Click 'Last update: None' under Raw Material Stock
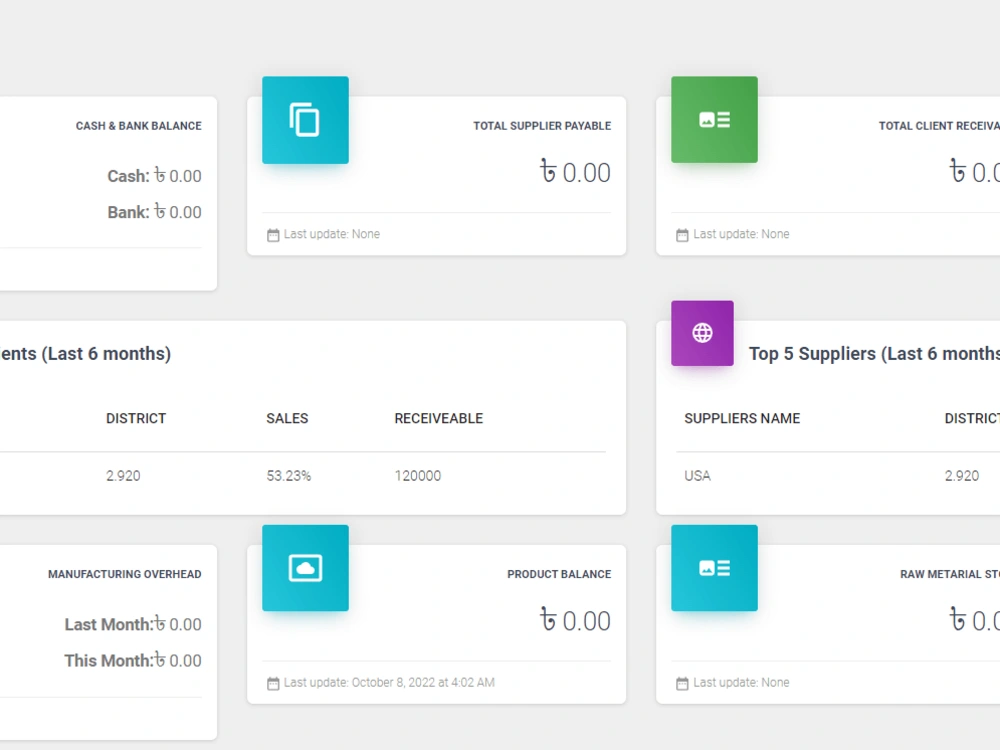This screenshot has height=750, width=1000. coord(741,682)
